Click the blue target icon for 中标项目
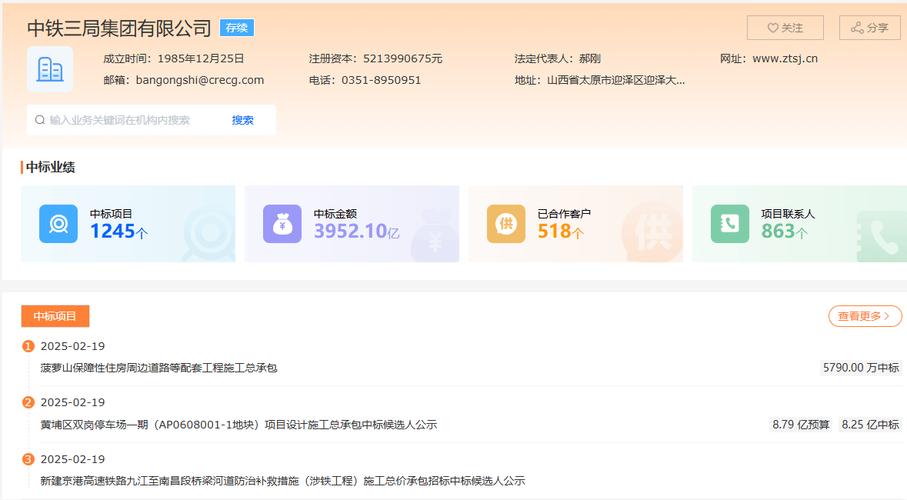The width and height of the screenshot is (907, 500). click(58, 223)
